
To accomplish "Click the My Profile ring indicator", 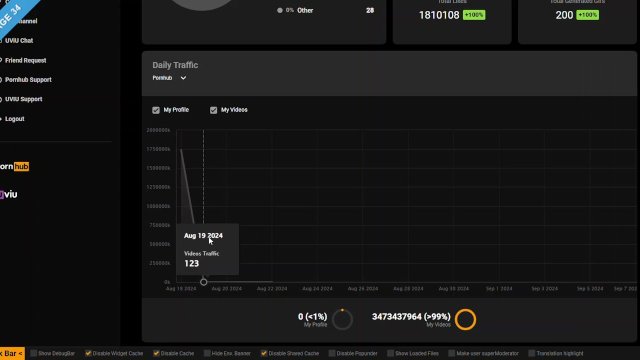I will 342,319.
